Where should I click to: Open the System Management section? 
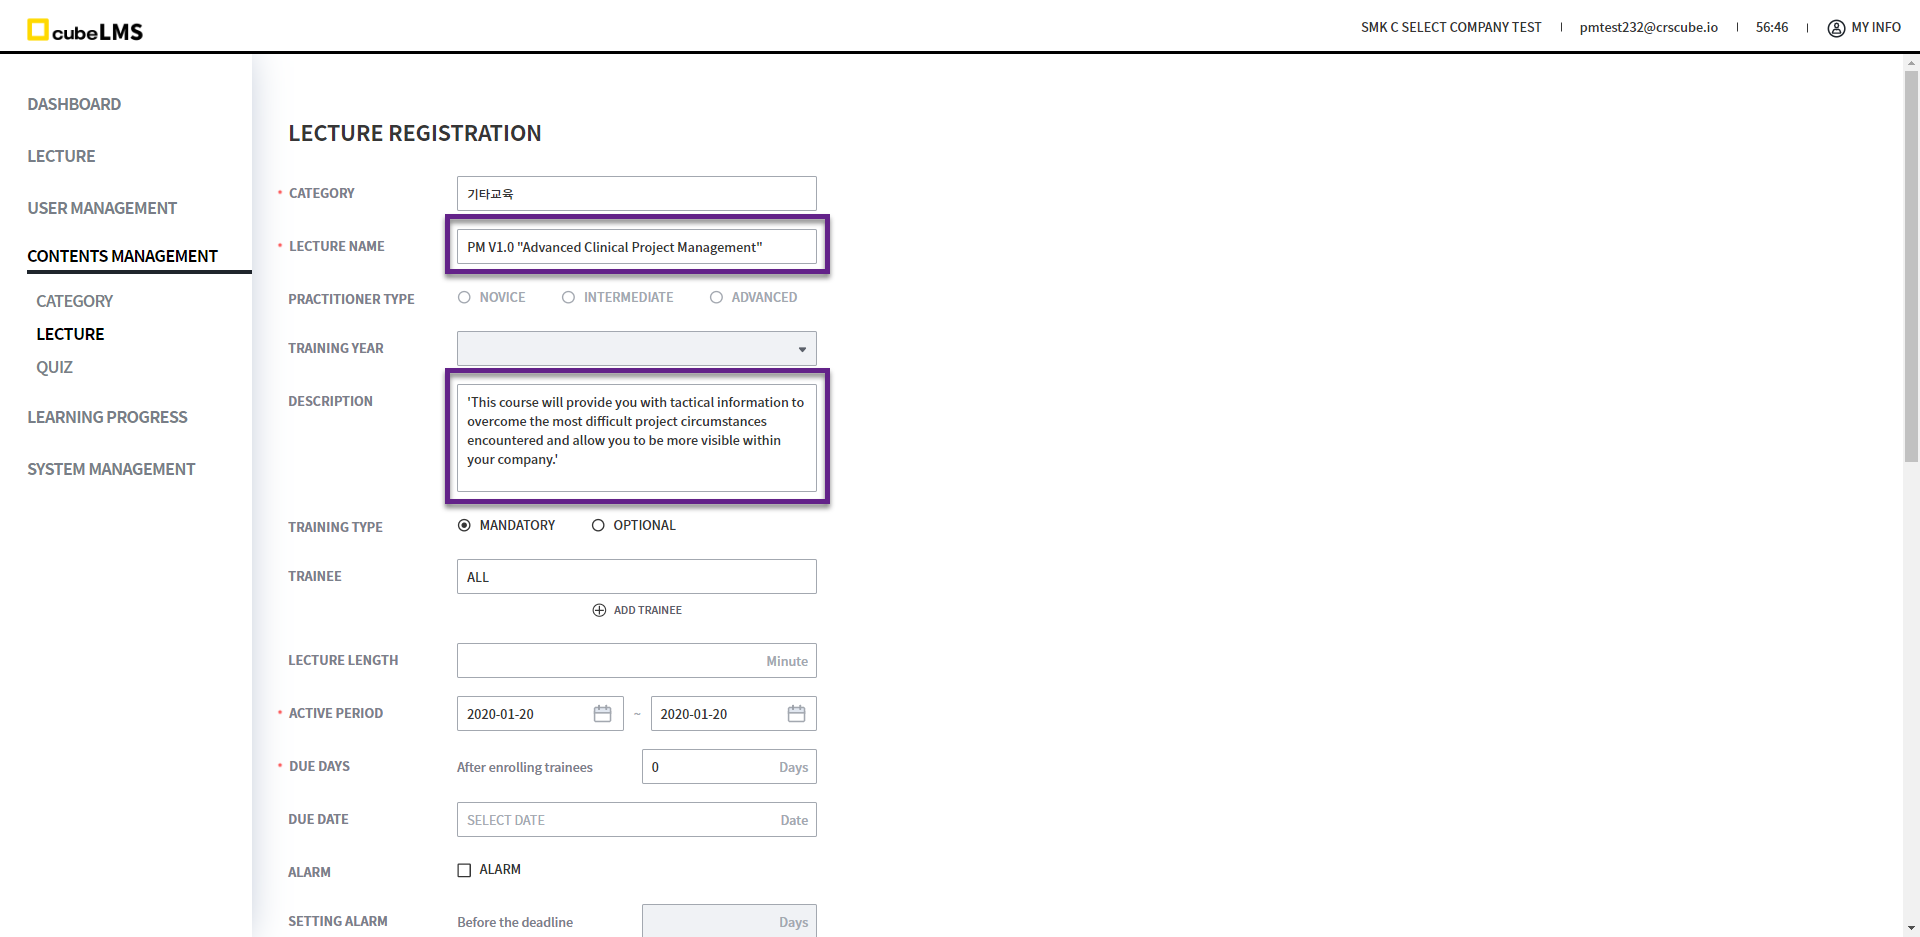tap(111, 469)
